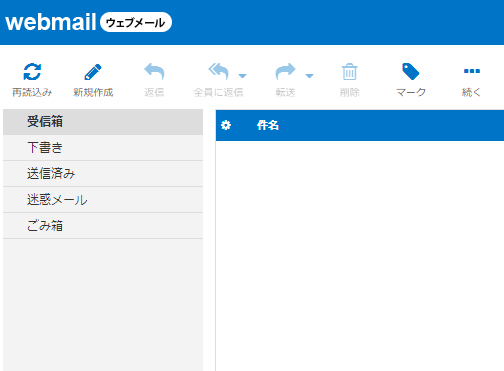Click the webmail logo
The image size is (504, 371).
click(x=51, y=22)
